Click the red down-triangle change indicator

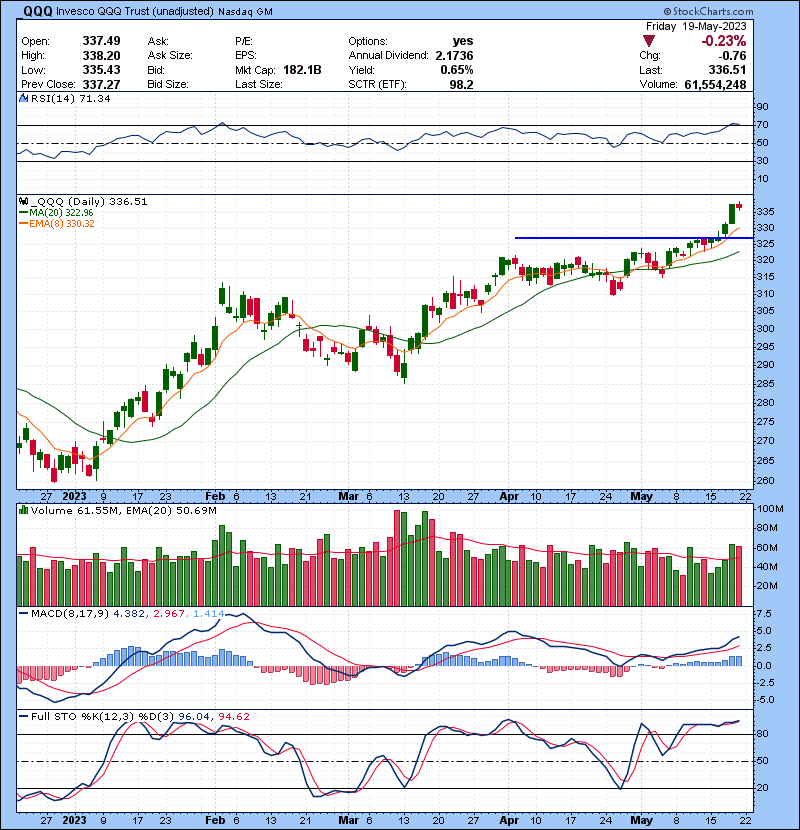tap(649, 41)
